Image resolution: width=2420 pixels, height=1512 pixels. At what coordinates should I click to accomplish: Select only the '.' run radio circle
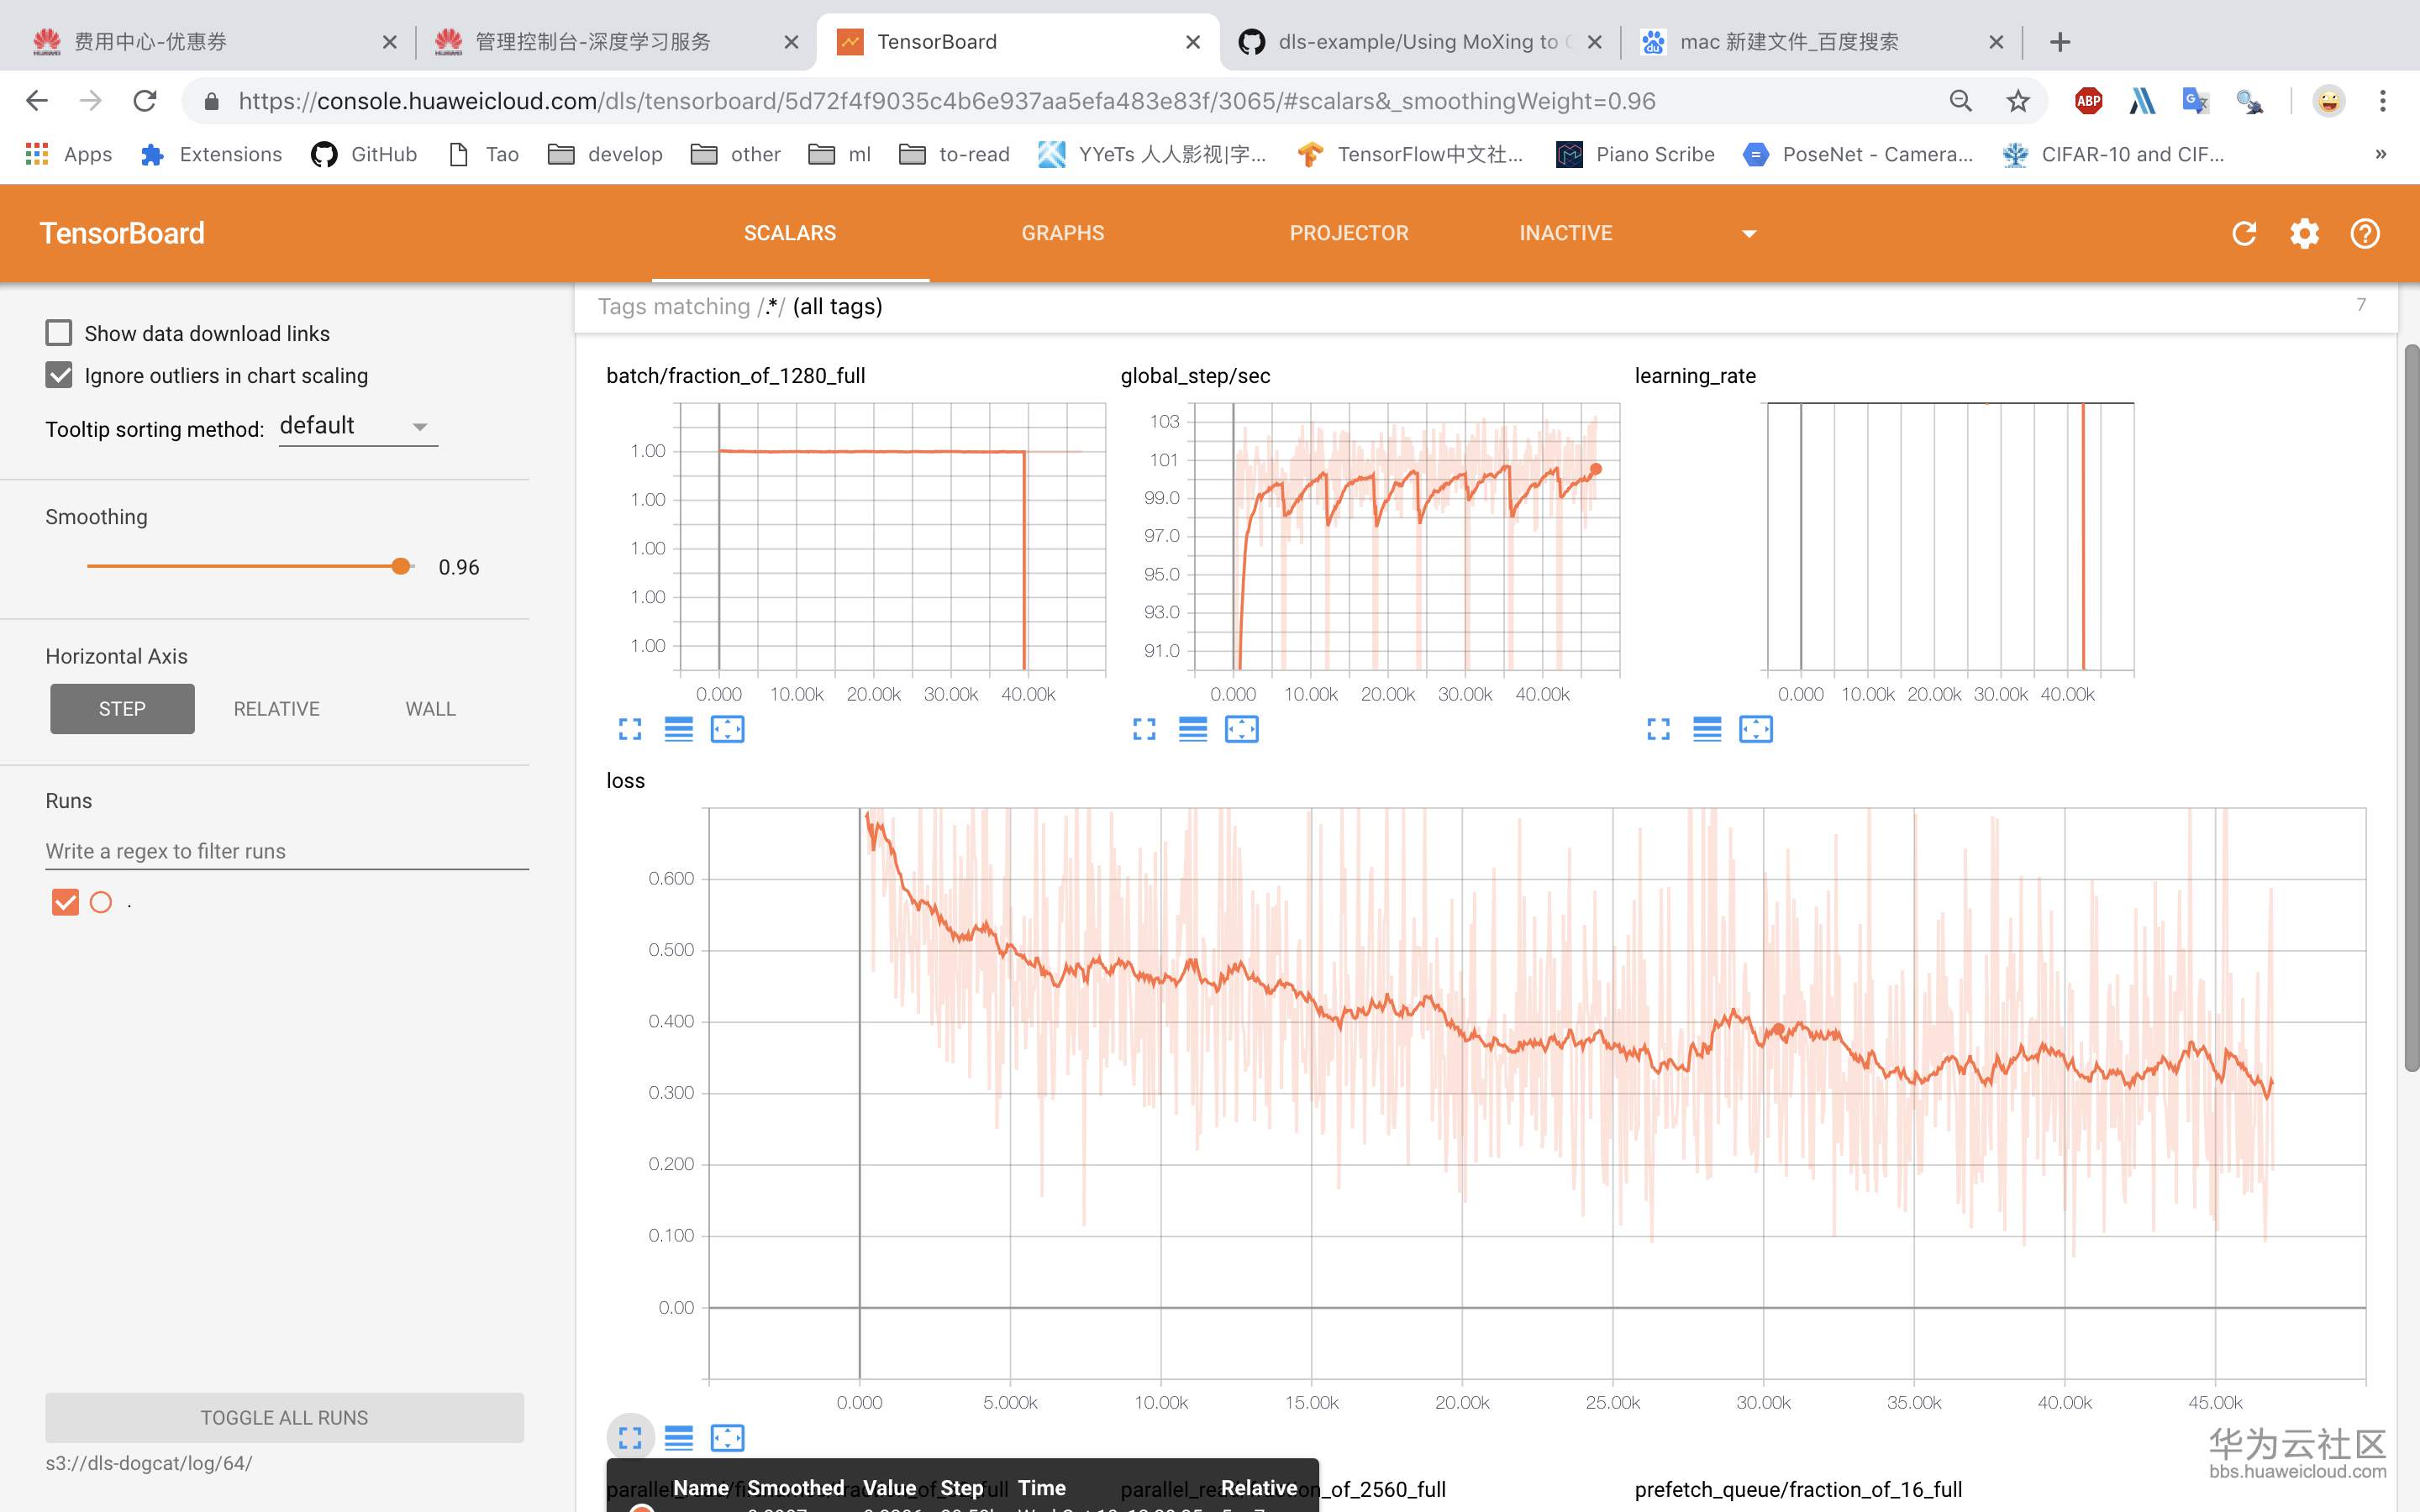101,902
